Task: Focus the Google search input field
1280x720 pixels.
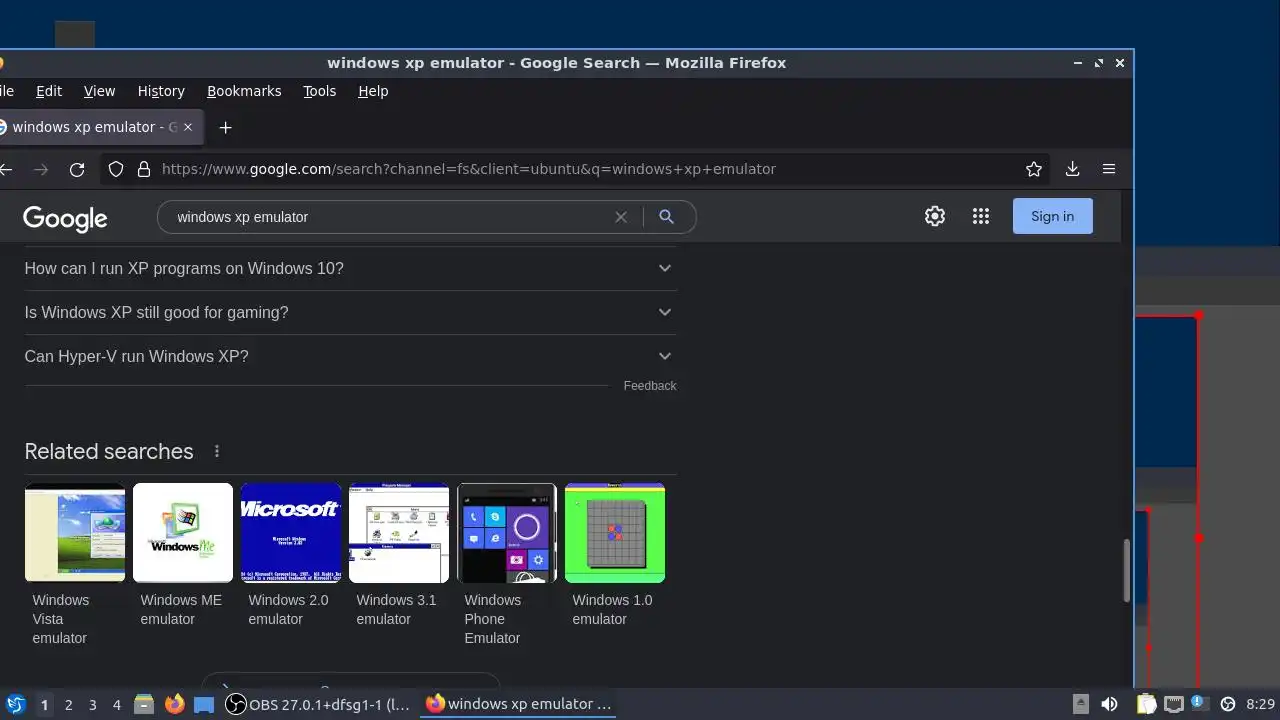Action: click(x=390, y=217)
